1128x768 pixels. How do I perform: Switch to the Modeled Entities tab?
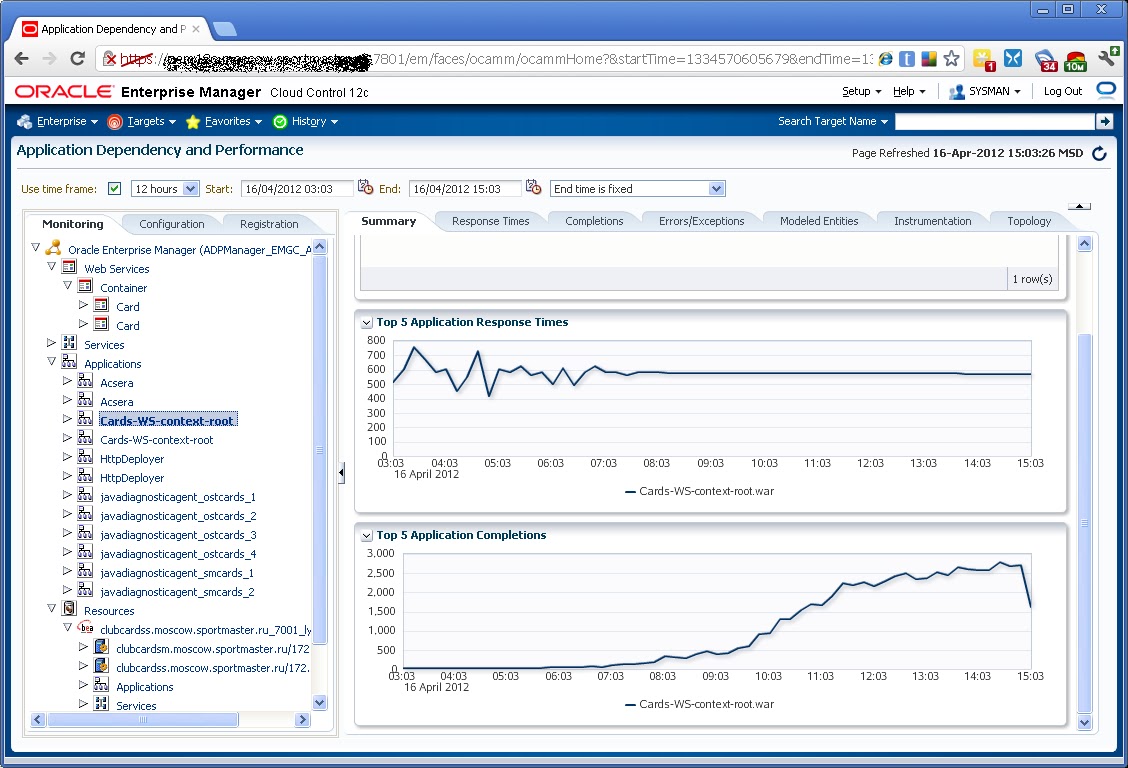click(819, 221)
